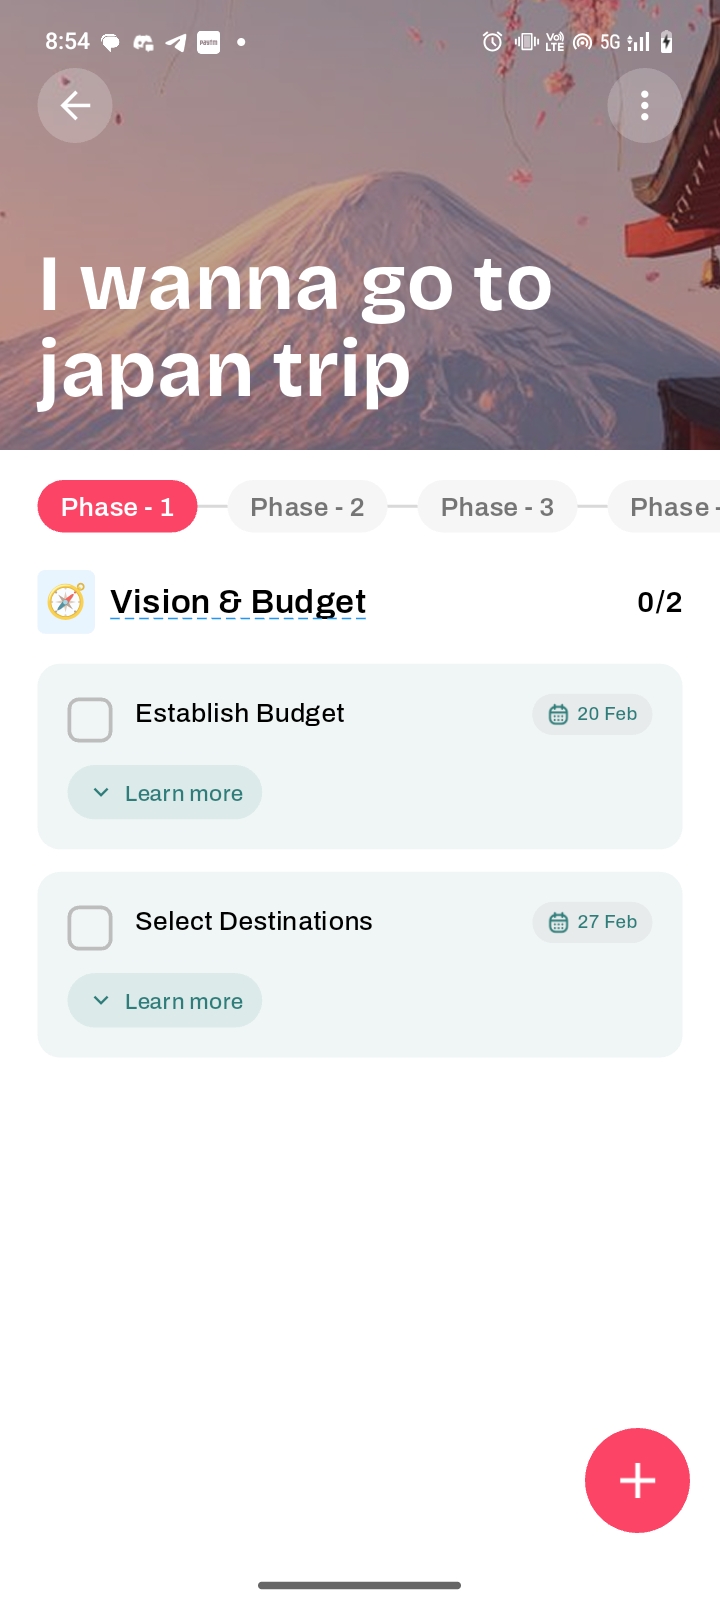Tap the alarm icon in status bar

(x=492, y=42)
